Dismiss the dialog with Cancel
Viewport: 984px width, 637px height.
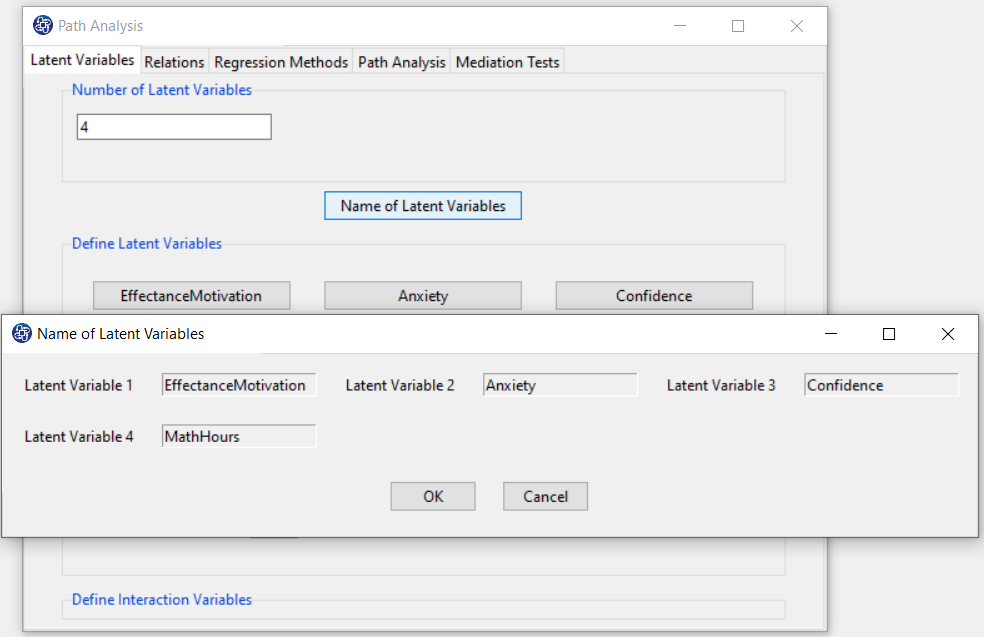coord(545,496)
